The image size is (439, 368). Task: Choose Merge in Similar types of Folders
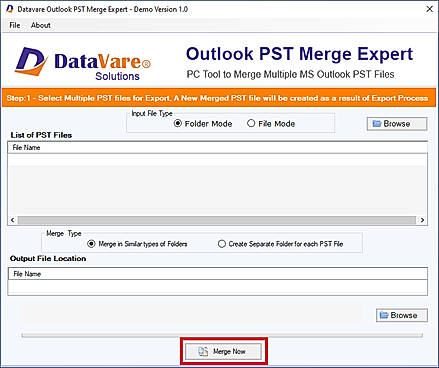[137, 244]
